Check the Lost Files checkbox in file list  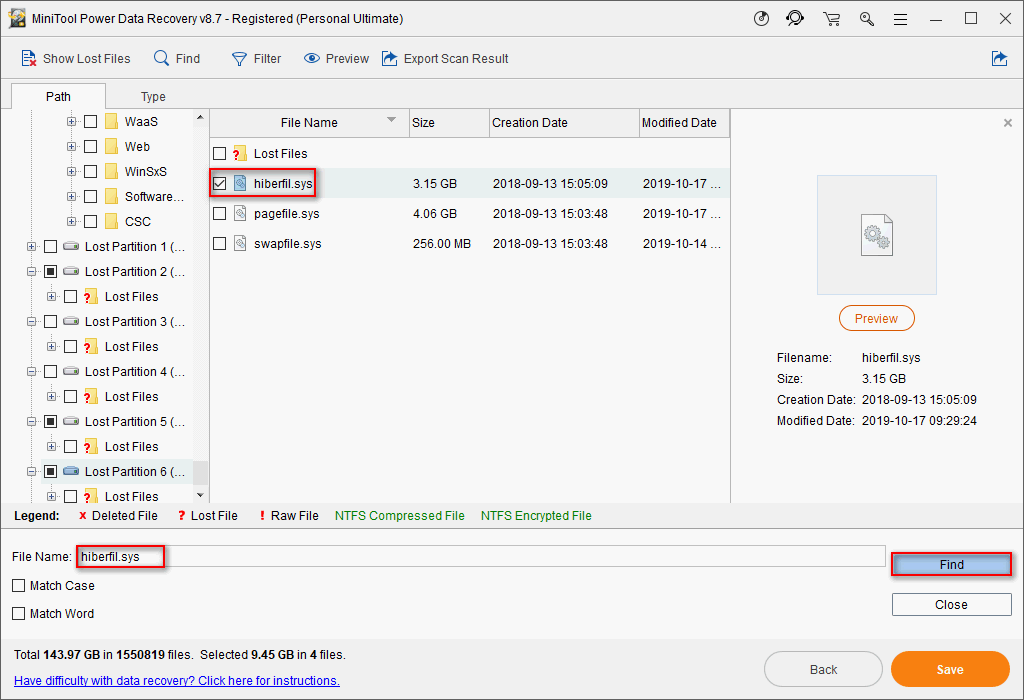click(x=219, y=153)
